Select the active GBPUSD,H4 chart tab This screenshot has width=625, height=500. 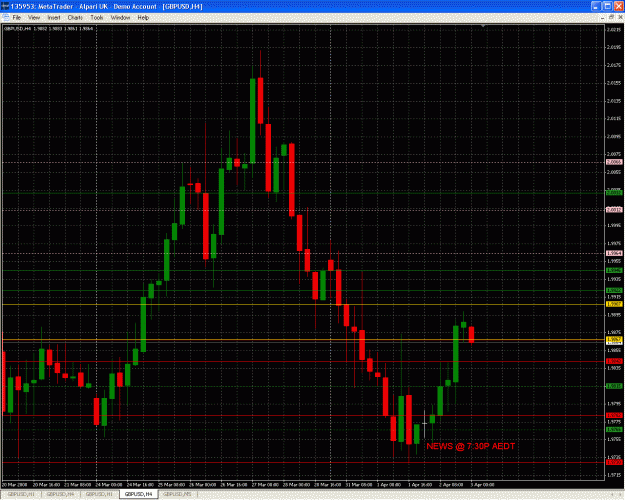(138, 494)
